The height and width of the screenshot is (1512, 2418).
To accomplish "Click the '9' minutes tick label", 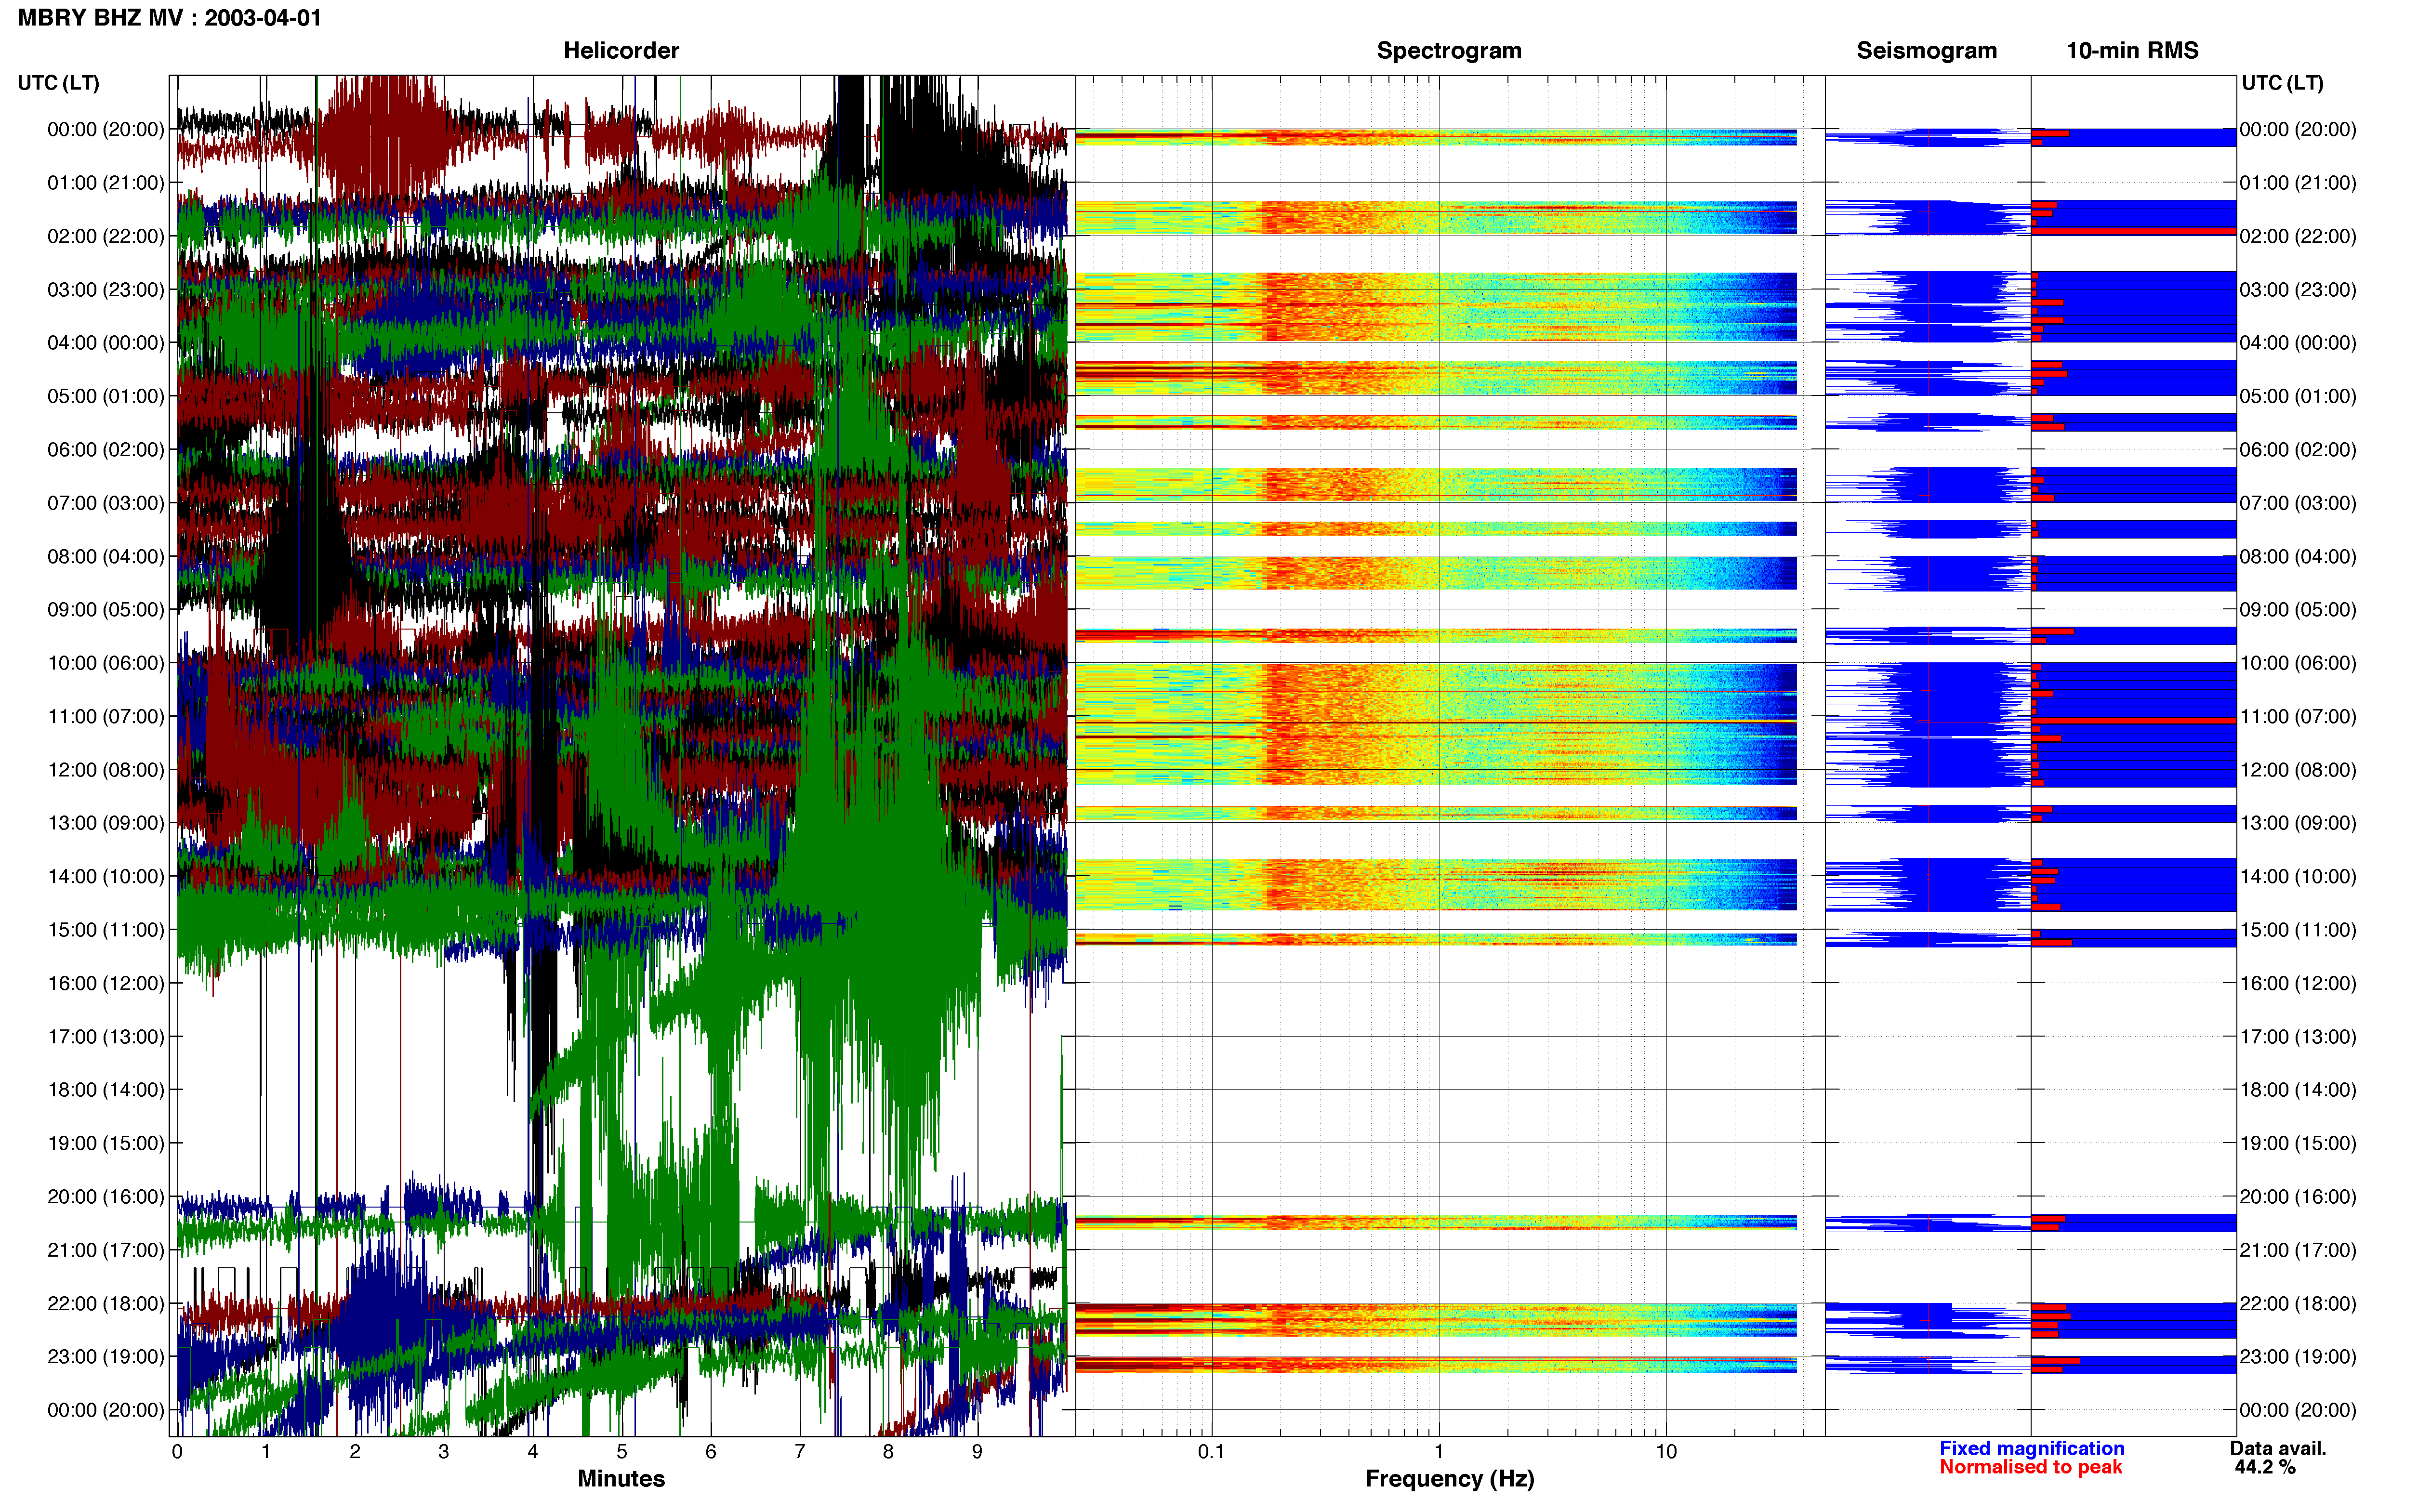I will [977, 1451].
